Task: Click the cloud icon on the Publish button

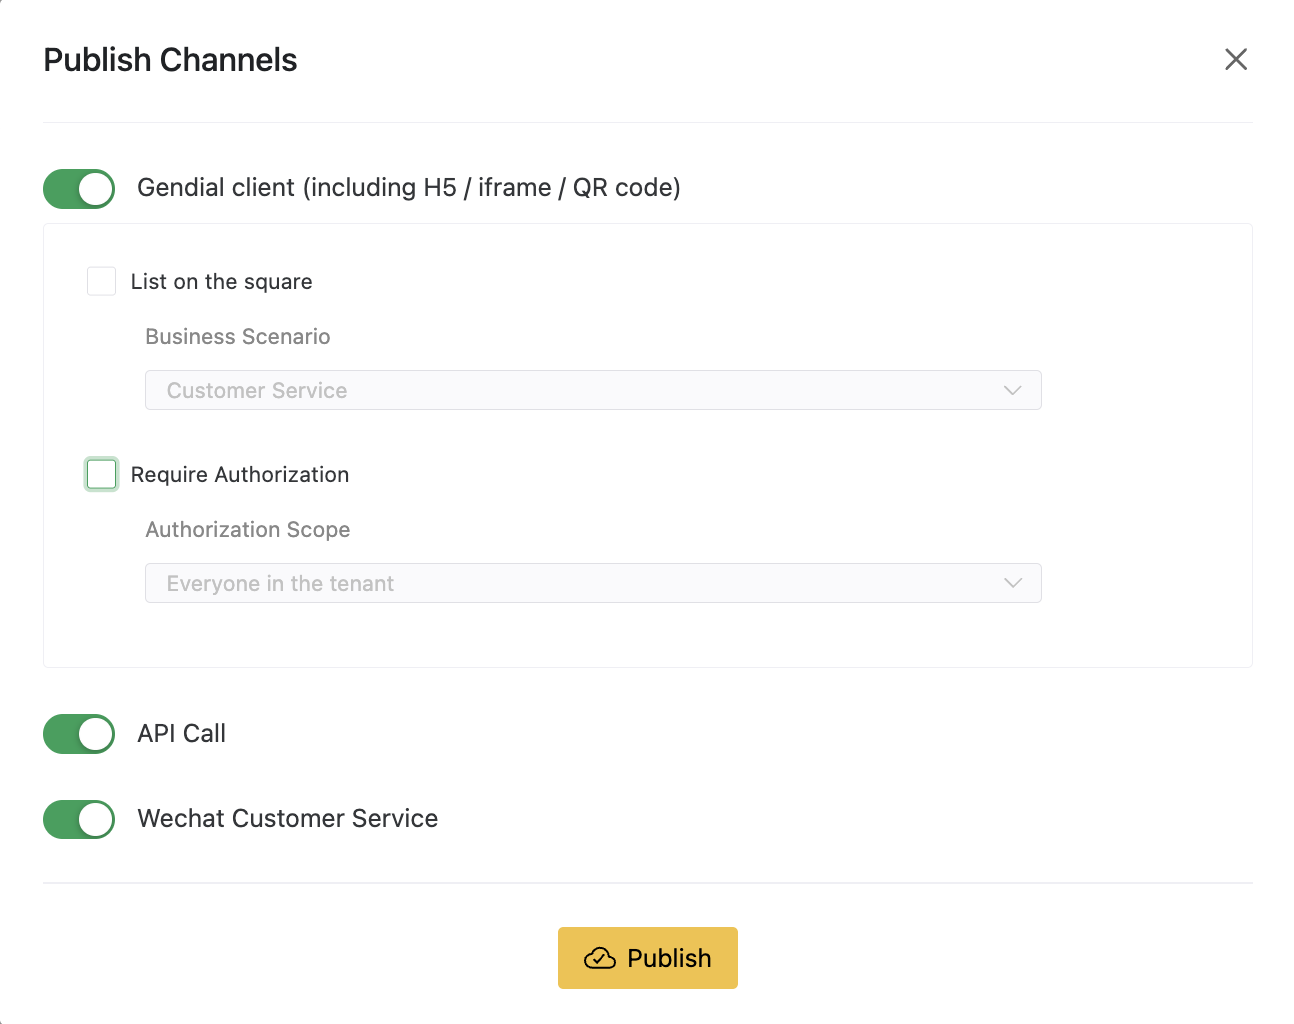Action: tap(600, 958)
